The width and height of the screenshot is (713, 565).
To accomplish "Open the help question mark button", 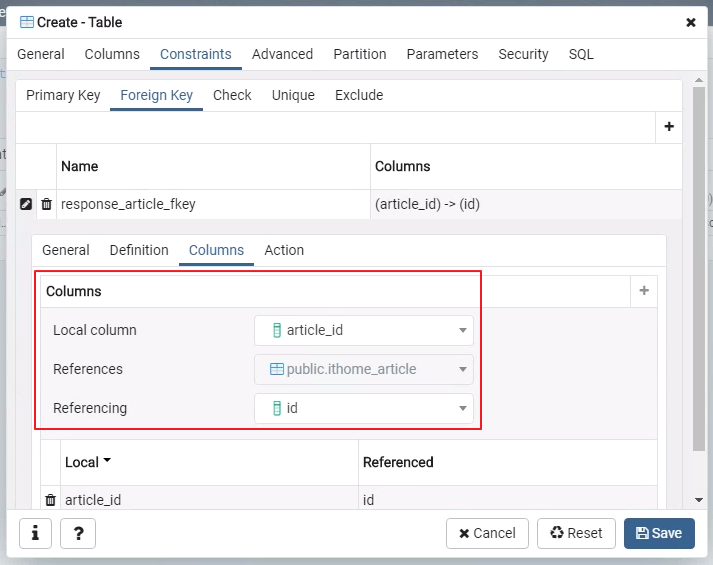I will point(78,533).
